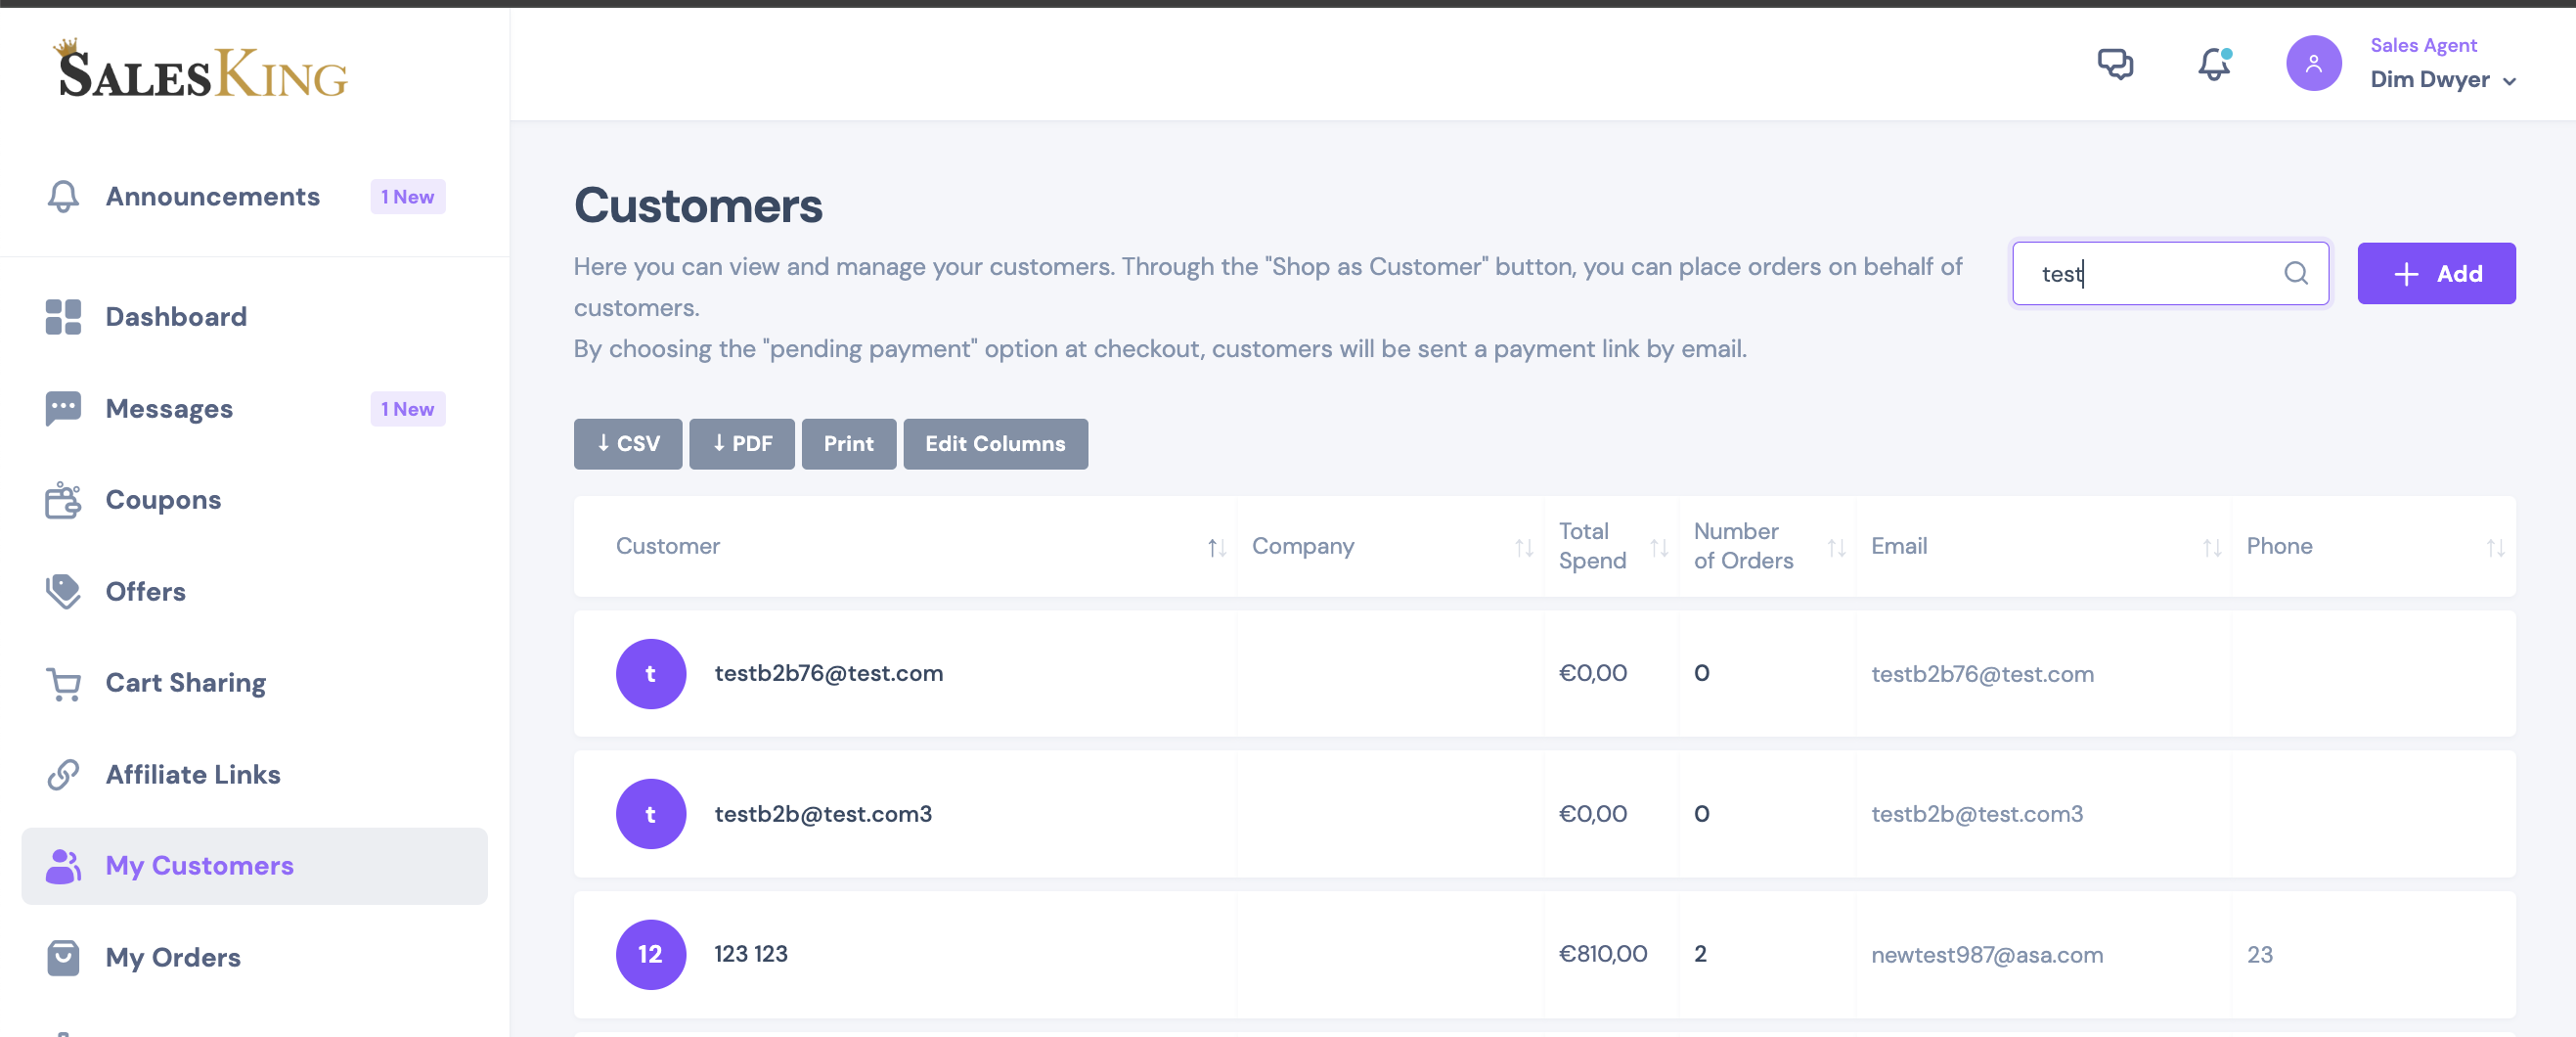The height and width of the screenshot is (1037, 2576).
Task: Click the Affiliate Links chain icon
Action: point(63,774)
